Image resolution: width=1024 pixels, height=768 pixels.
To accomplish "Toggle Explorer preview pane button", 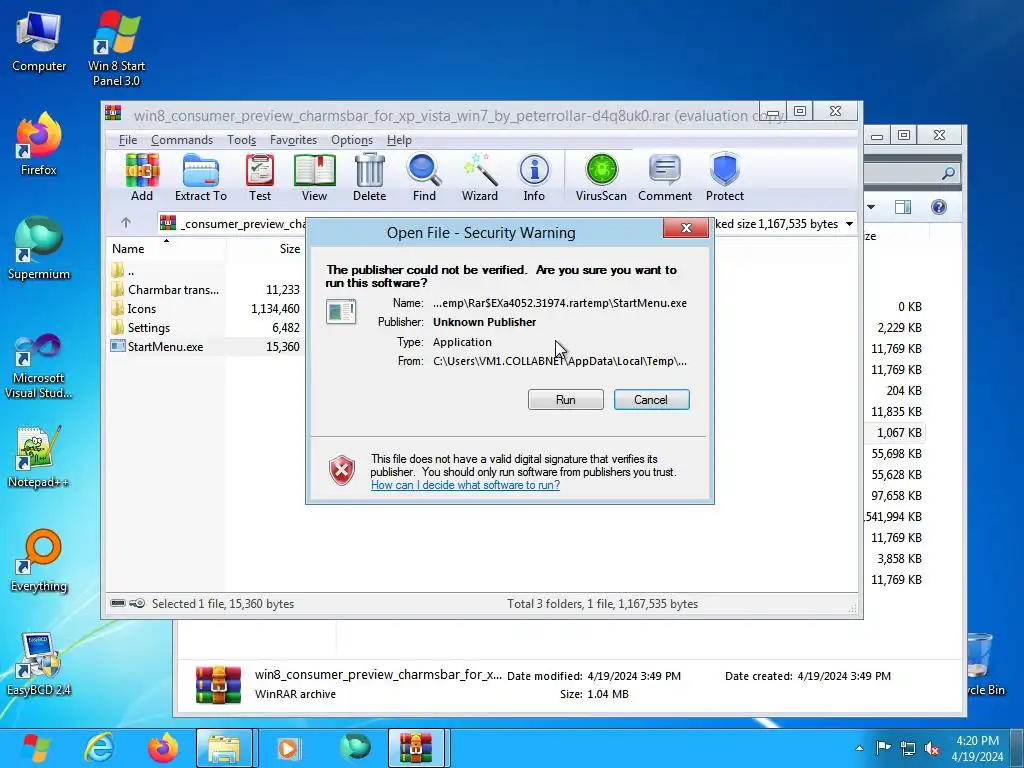I will point(903,207).
